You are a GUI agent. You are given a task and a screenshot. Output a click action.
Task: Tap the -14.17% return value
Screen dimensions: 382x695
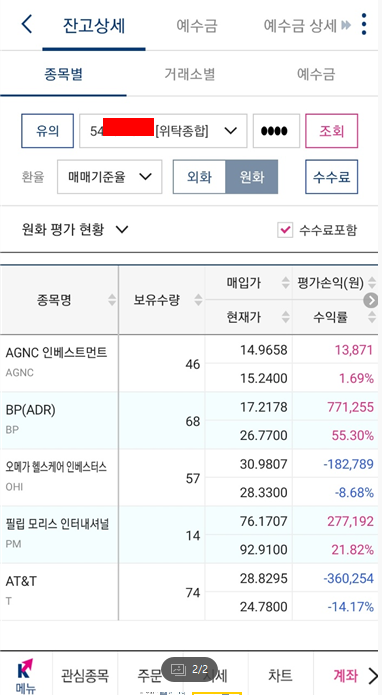pos(351,606)
